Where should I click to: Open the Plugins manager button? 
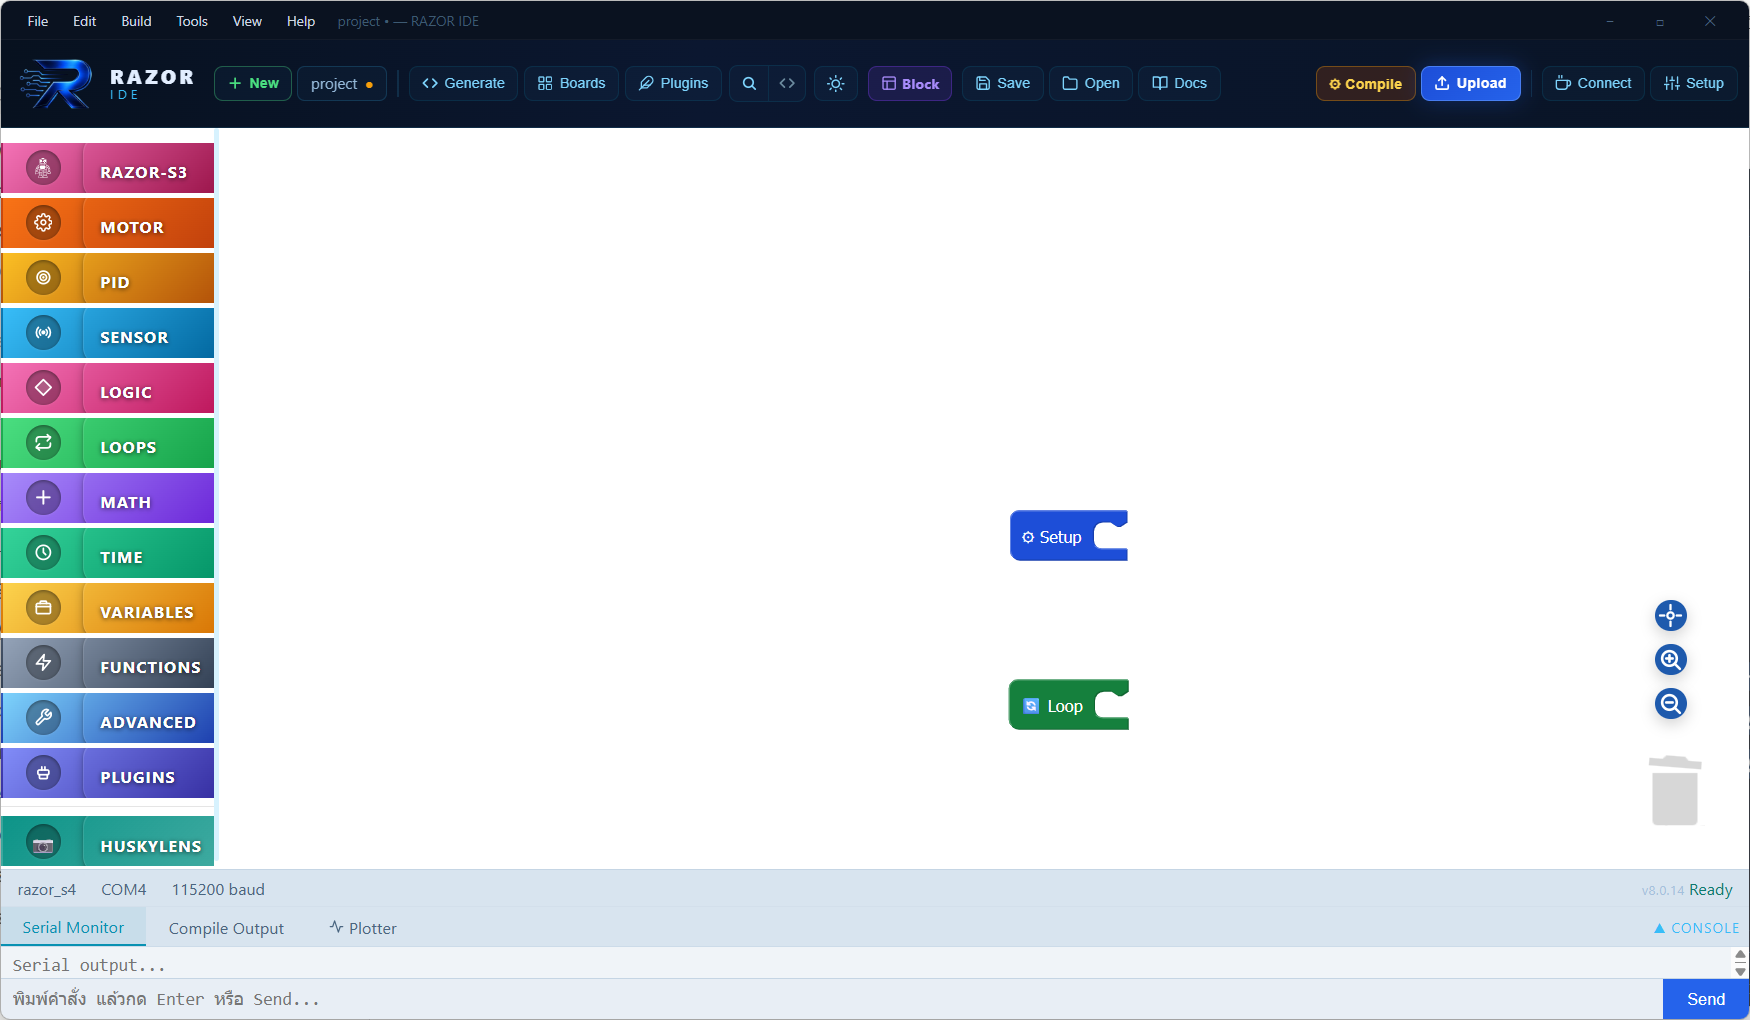673,83
